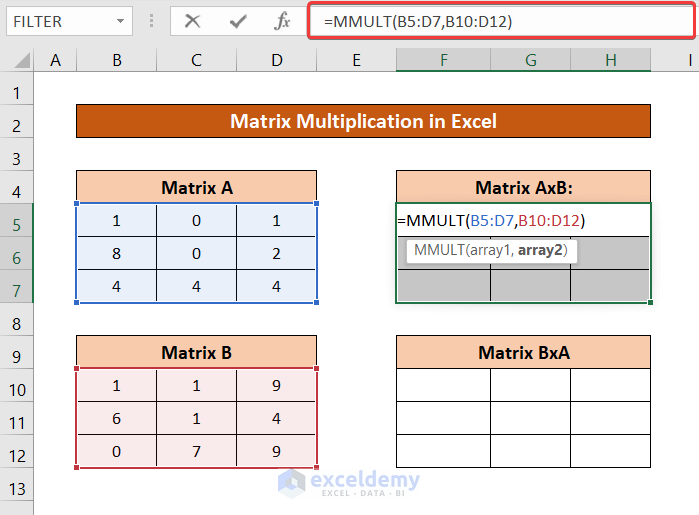Select column A header

click(x=55, y=60)
